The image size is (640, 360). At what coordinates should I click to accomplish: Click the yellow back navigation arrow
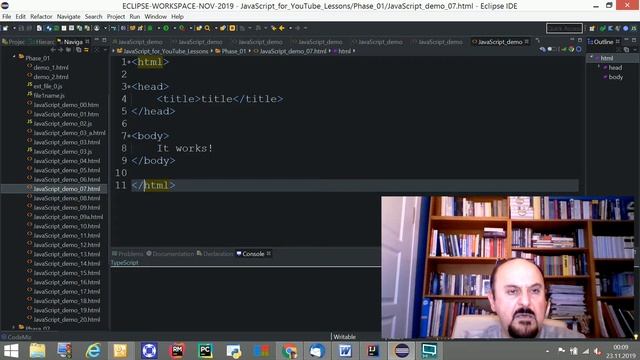tap(282, 28)
